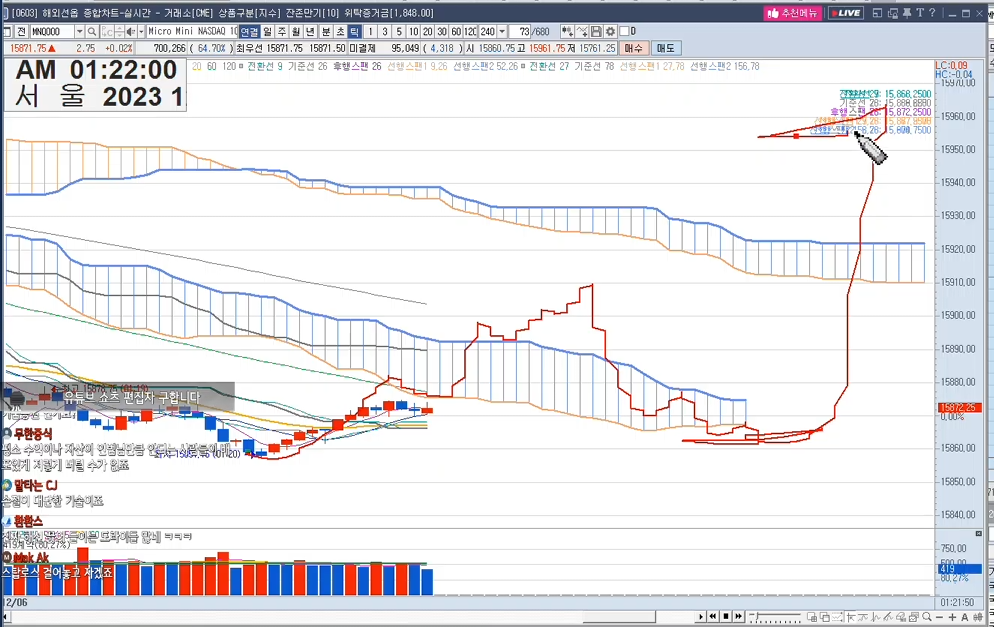The height and width of the screenshot is (627, 994).
Task: Click the A text icon in bottom toolbar
Action: [964, 616]
